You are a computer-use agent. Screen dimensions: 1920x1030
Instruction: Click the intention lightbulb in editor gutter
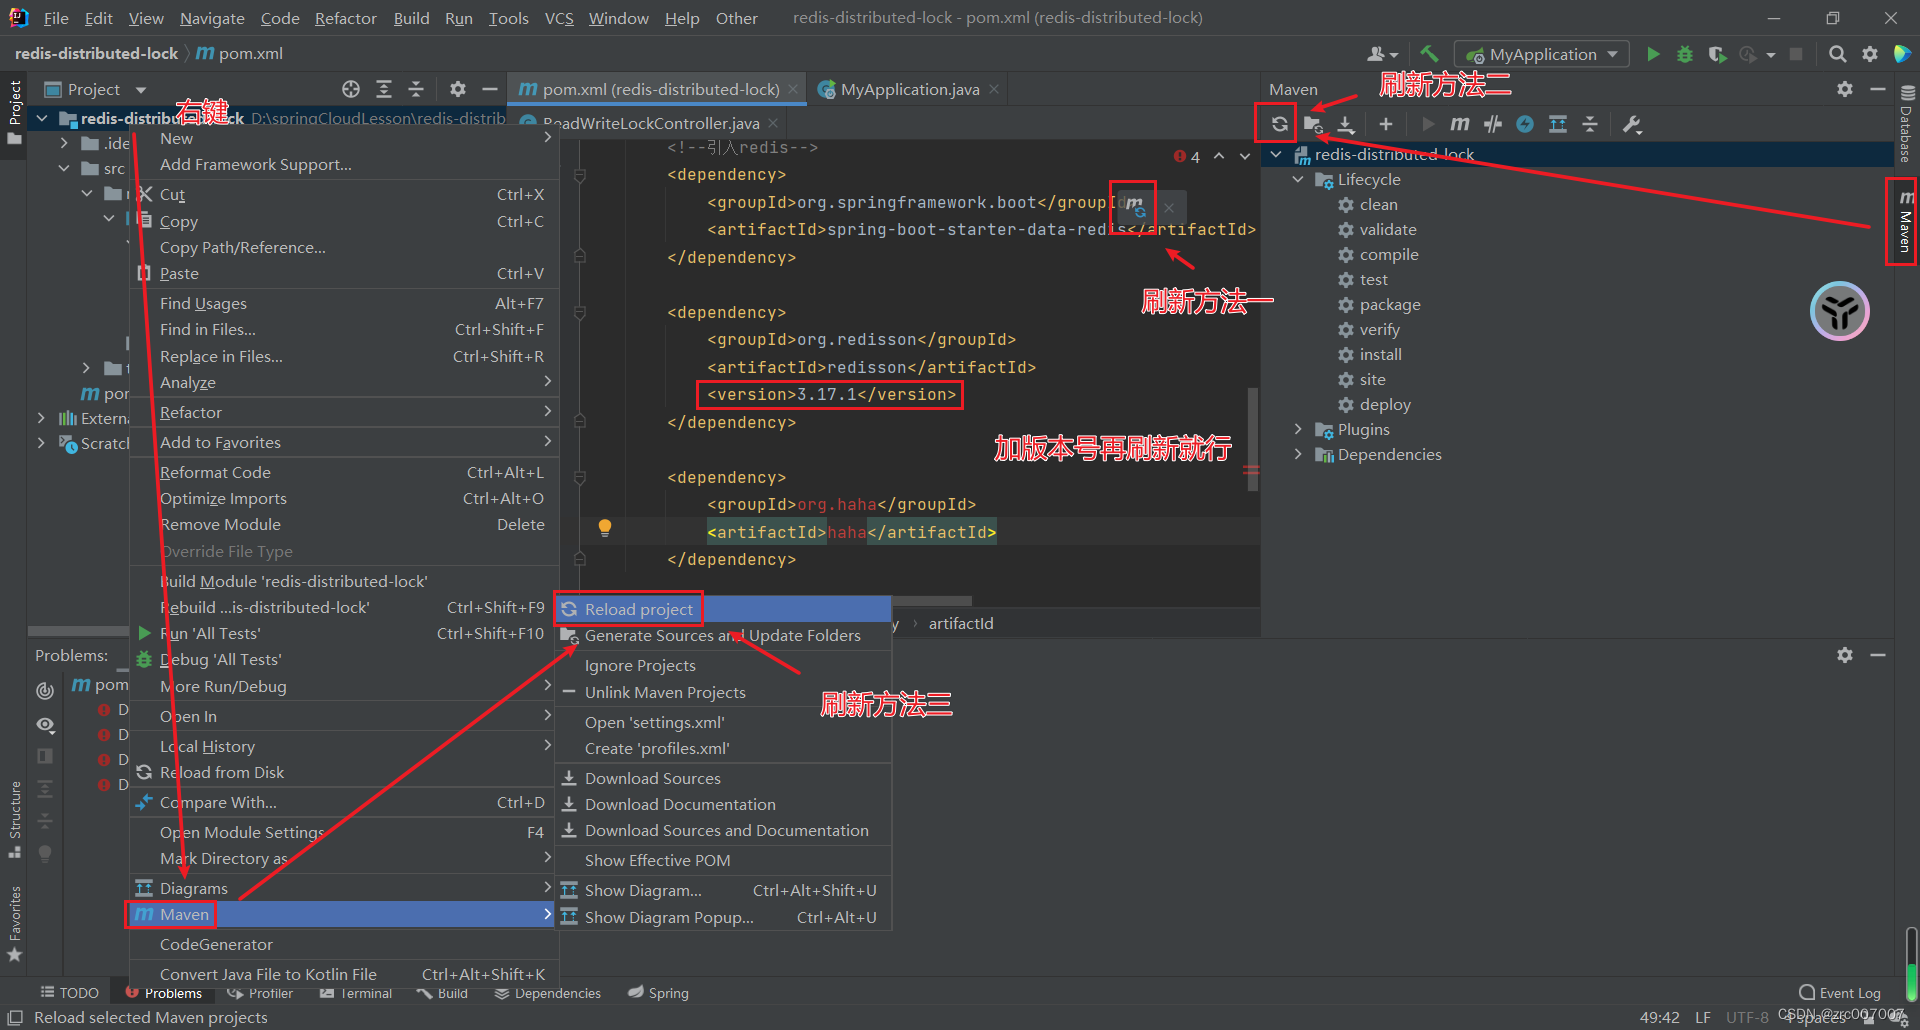(605, 527)
